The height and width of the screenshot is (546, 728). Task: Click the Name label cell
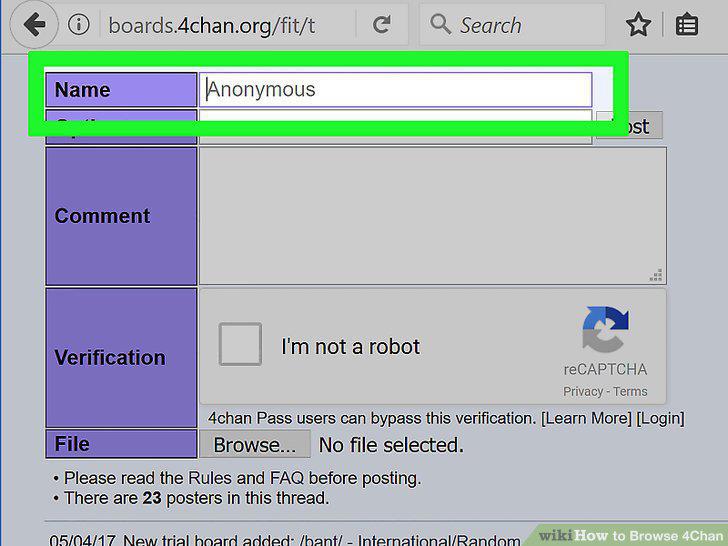click(x=121, y=90)
